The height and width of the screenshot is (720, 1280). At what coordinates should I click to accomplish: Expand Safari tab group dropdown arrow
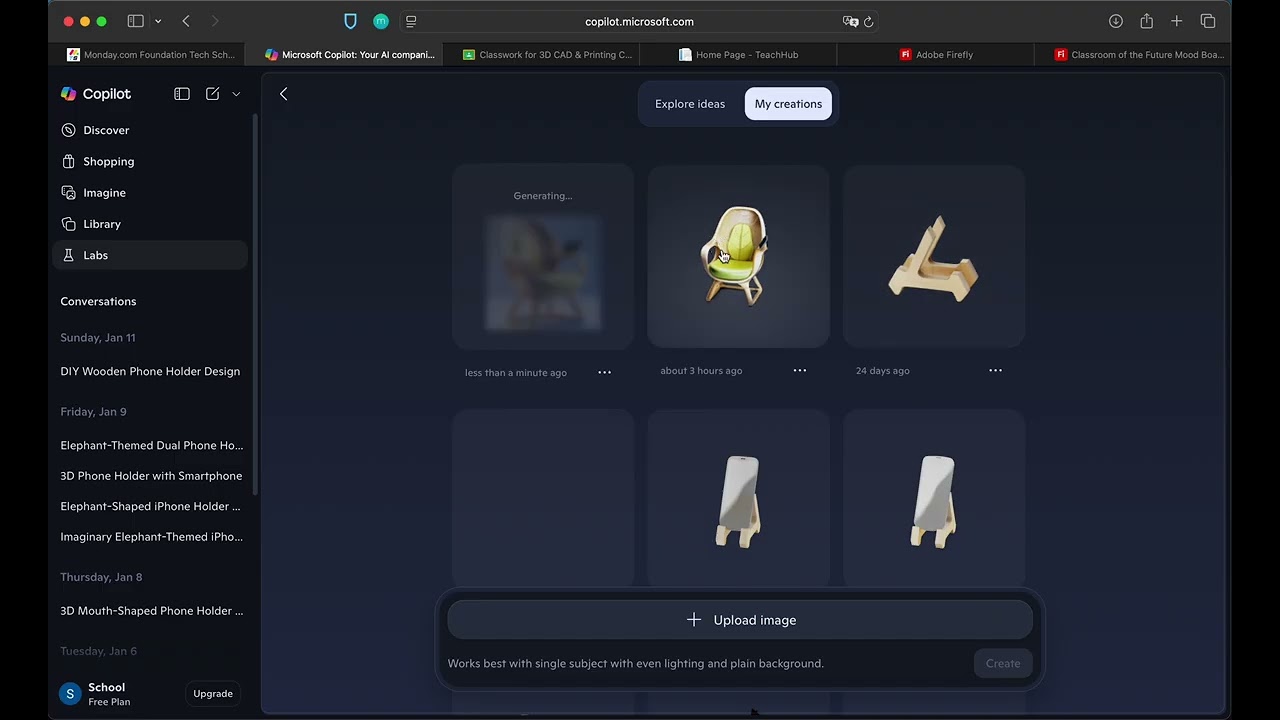pos(158,21)
